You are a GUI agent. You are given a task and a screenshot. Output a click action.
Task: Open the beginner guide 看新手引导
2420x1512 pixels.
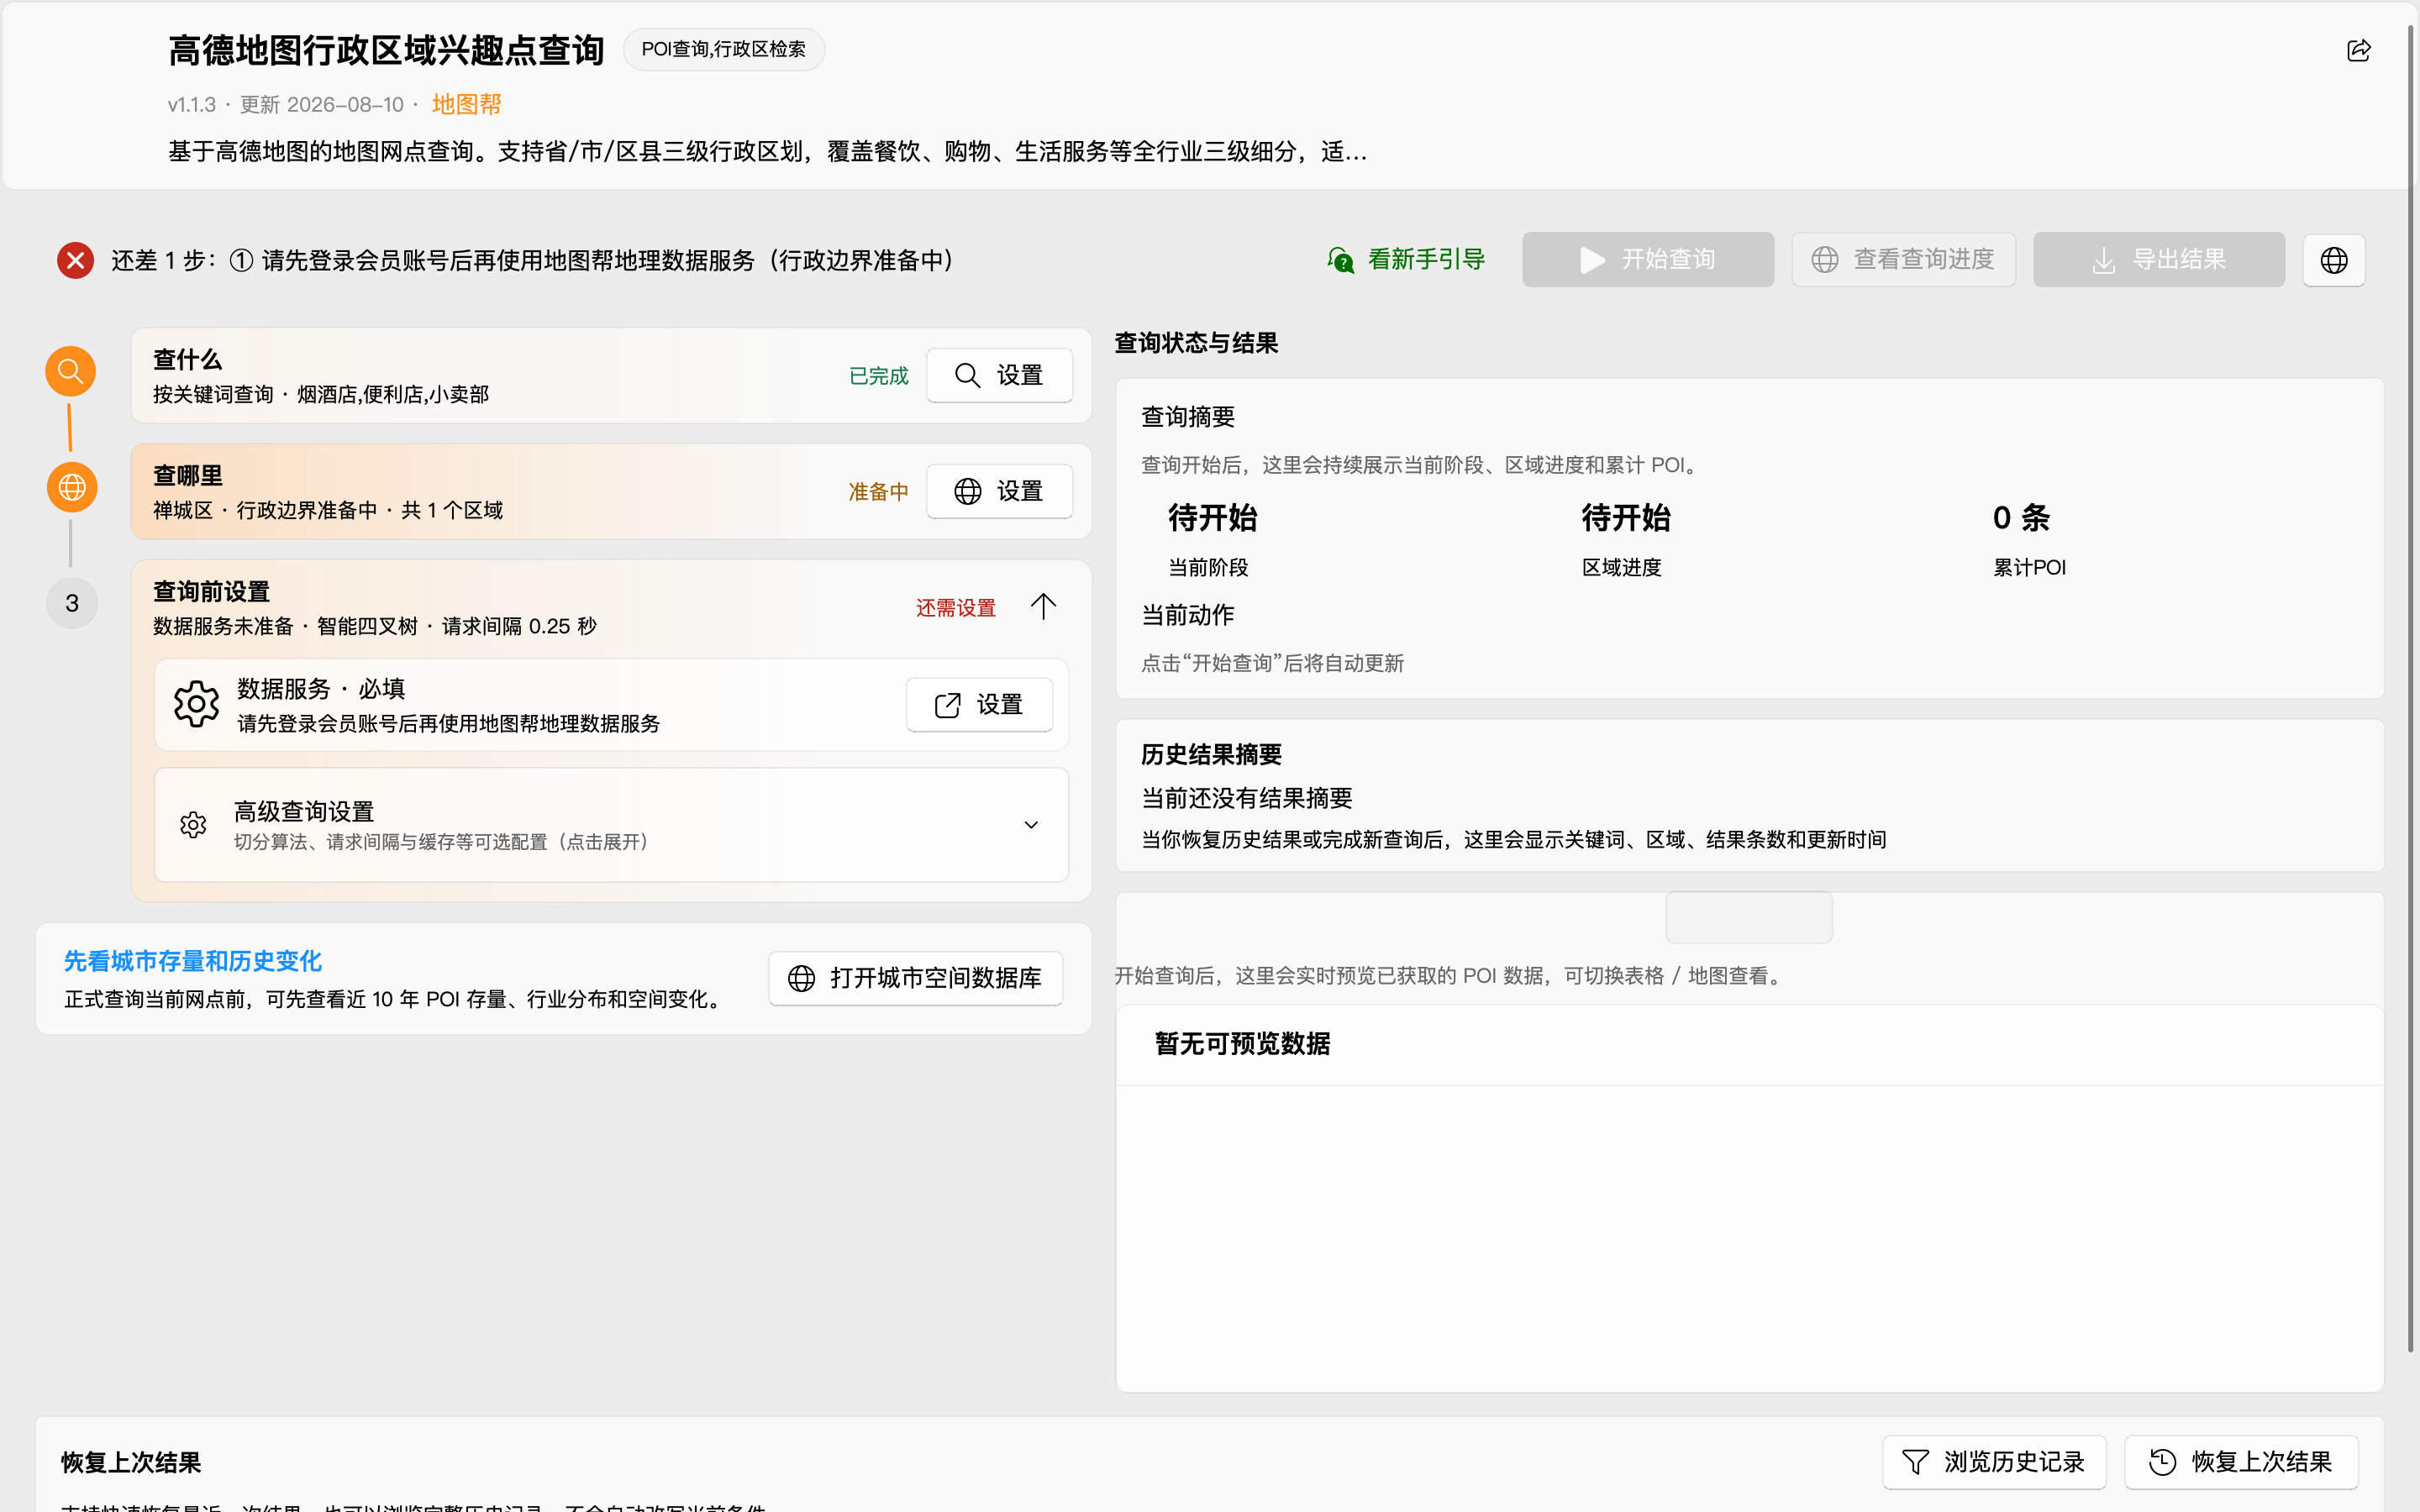coord(1406,260)
